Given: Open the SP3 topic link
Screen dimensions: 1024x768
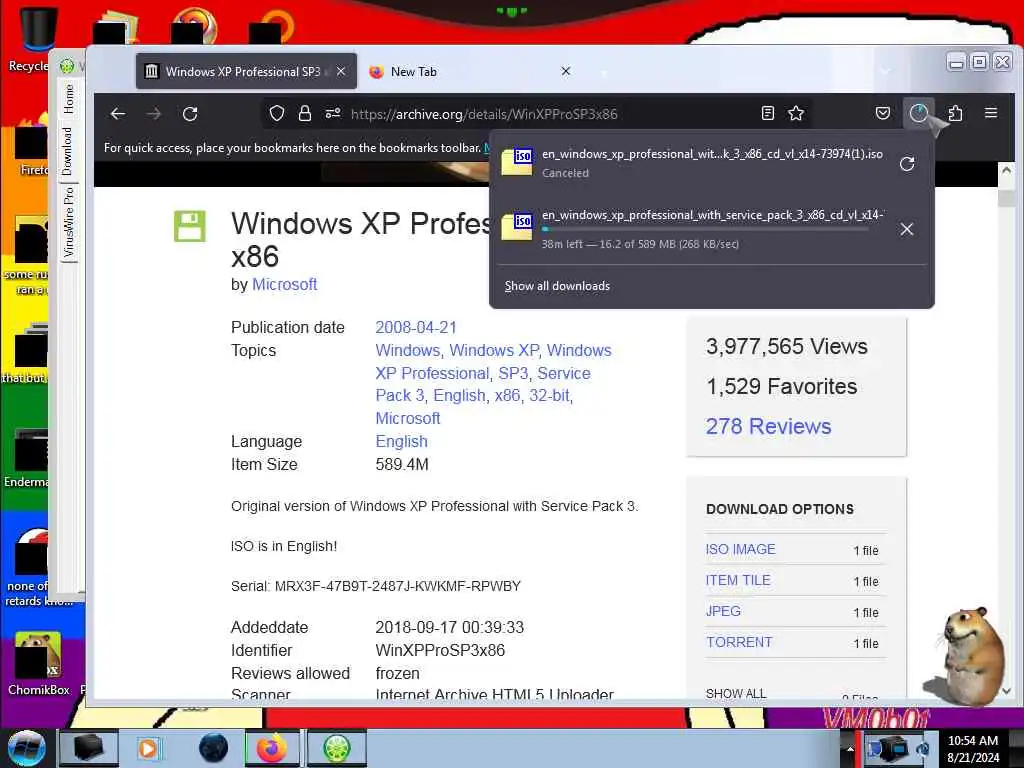Looking at the screenshot, I should click(x=513, y=373).
